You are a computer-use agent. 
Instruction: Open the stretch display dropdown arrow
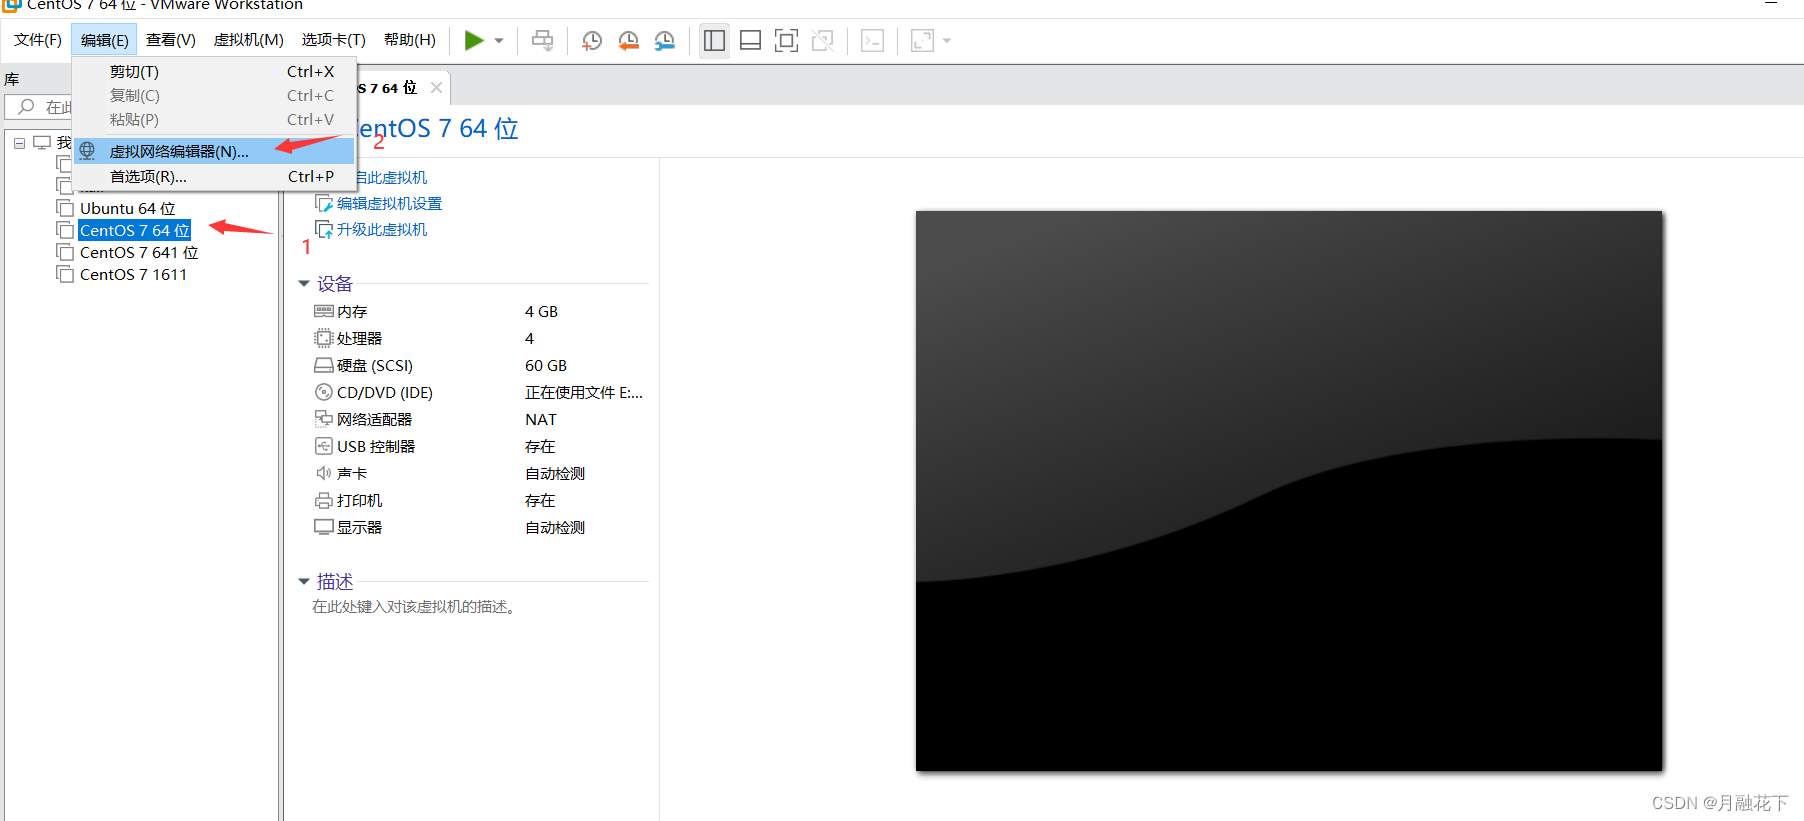(x=947, y=41)
